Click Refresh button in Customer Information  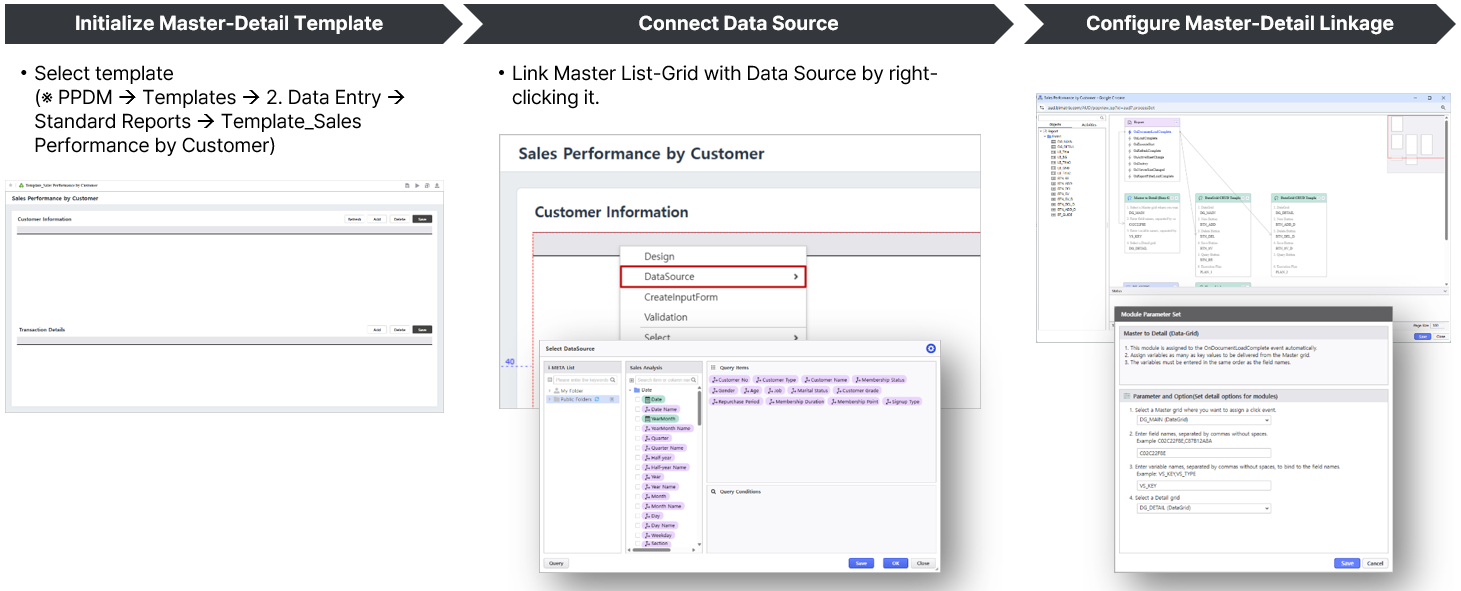tap(354, 219)
